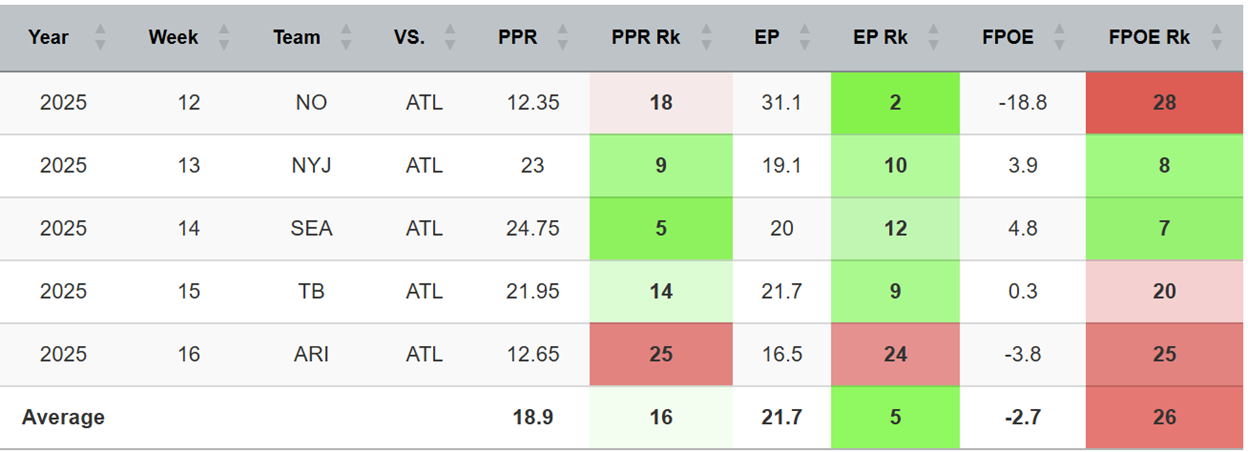The height and width of the screenshot is (452, 1248).
Task: Click the red FPOE Rk 28 cell
Action: 1164,102
